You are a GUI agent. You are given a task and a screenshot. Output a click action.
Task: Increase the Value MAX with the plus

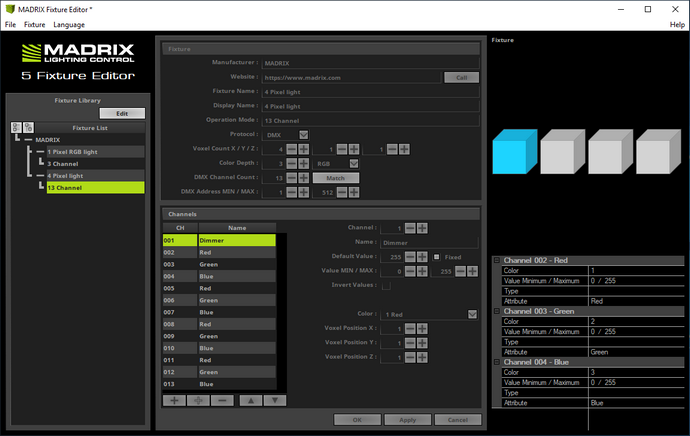(x=473, y=271)
